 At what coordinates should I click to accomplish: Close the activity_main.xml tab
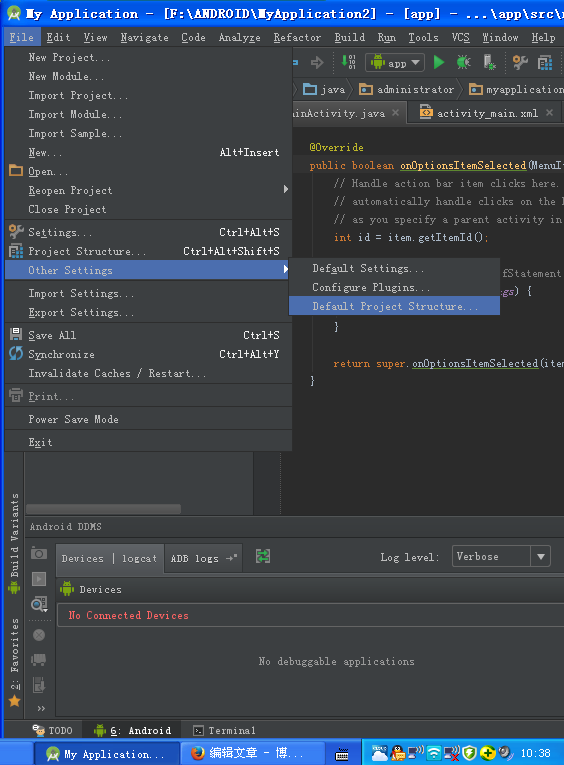click(x=549, y=113)
